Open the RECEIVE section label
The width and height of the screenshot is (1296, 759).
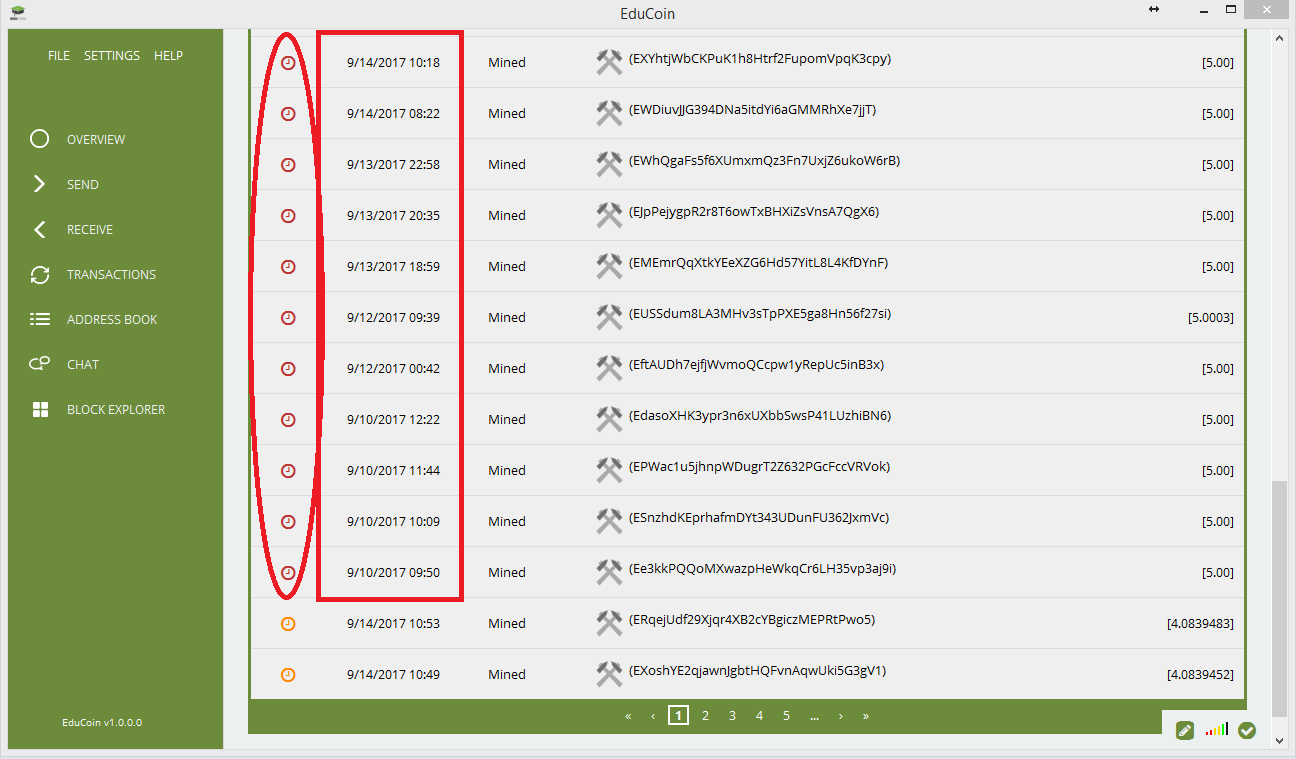(x=90, y=229)
